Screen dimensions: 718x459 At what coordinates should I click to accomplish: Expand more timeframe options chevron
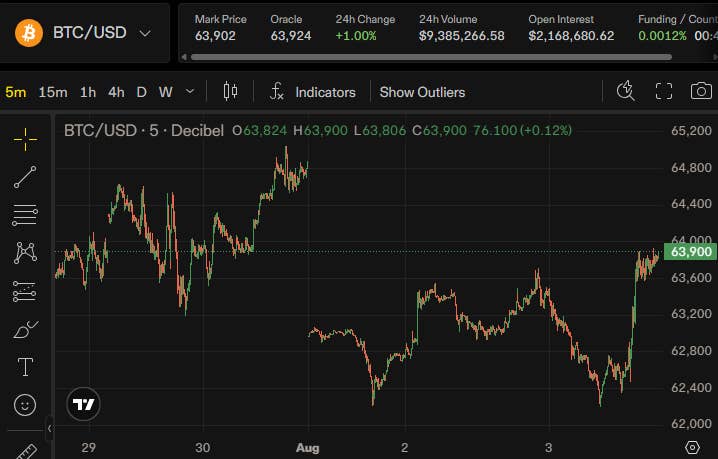tap(190, 92)
